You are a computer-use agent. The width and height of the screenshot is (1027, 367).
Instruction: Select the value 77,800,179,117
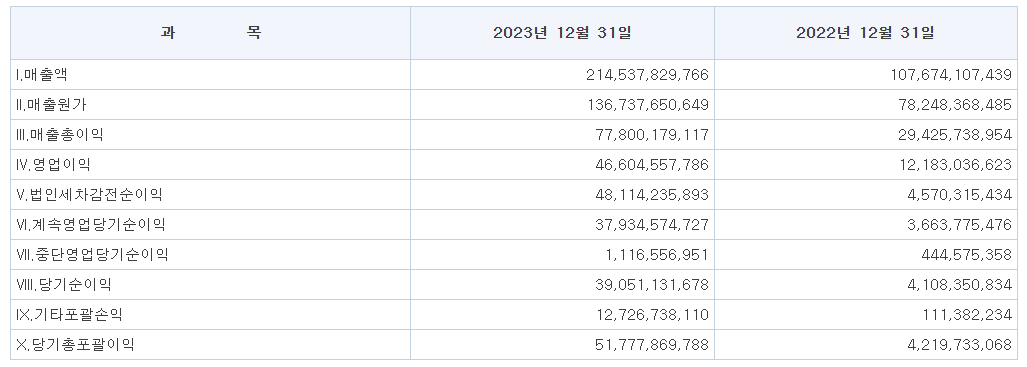(652, 135)
